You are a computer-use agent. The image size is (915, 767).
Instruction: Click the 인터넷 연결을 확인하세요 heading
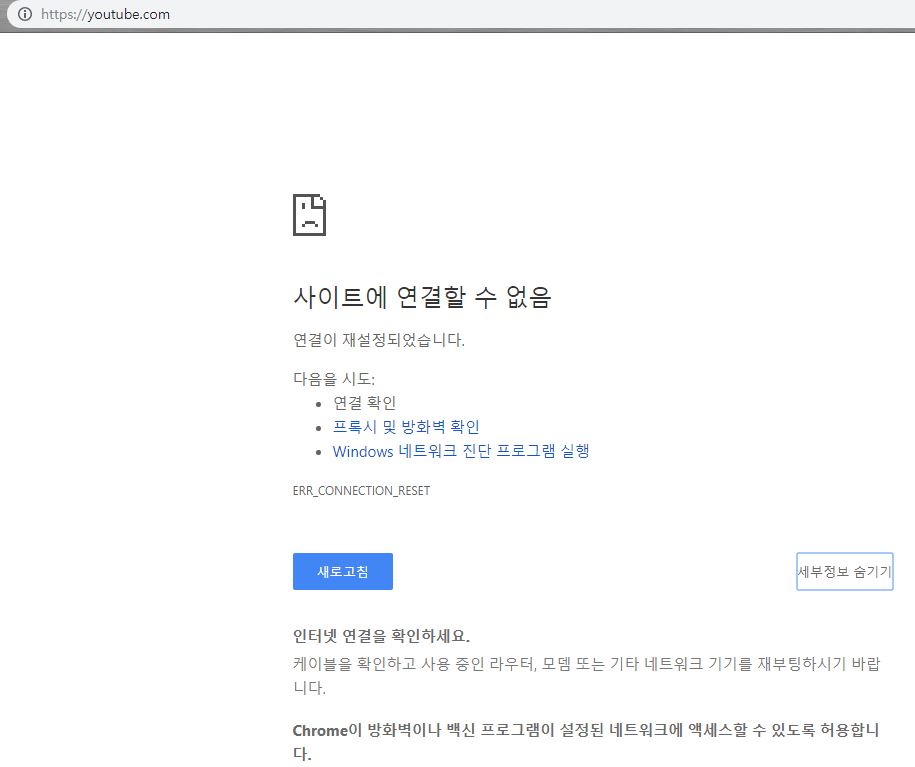pos(381,636)
